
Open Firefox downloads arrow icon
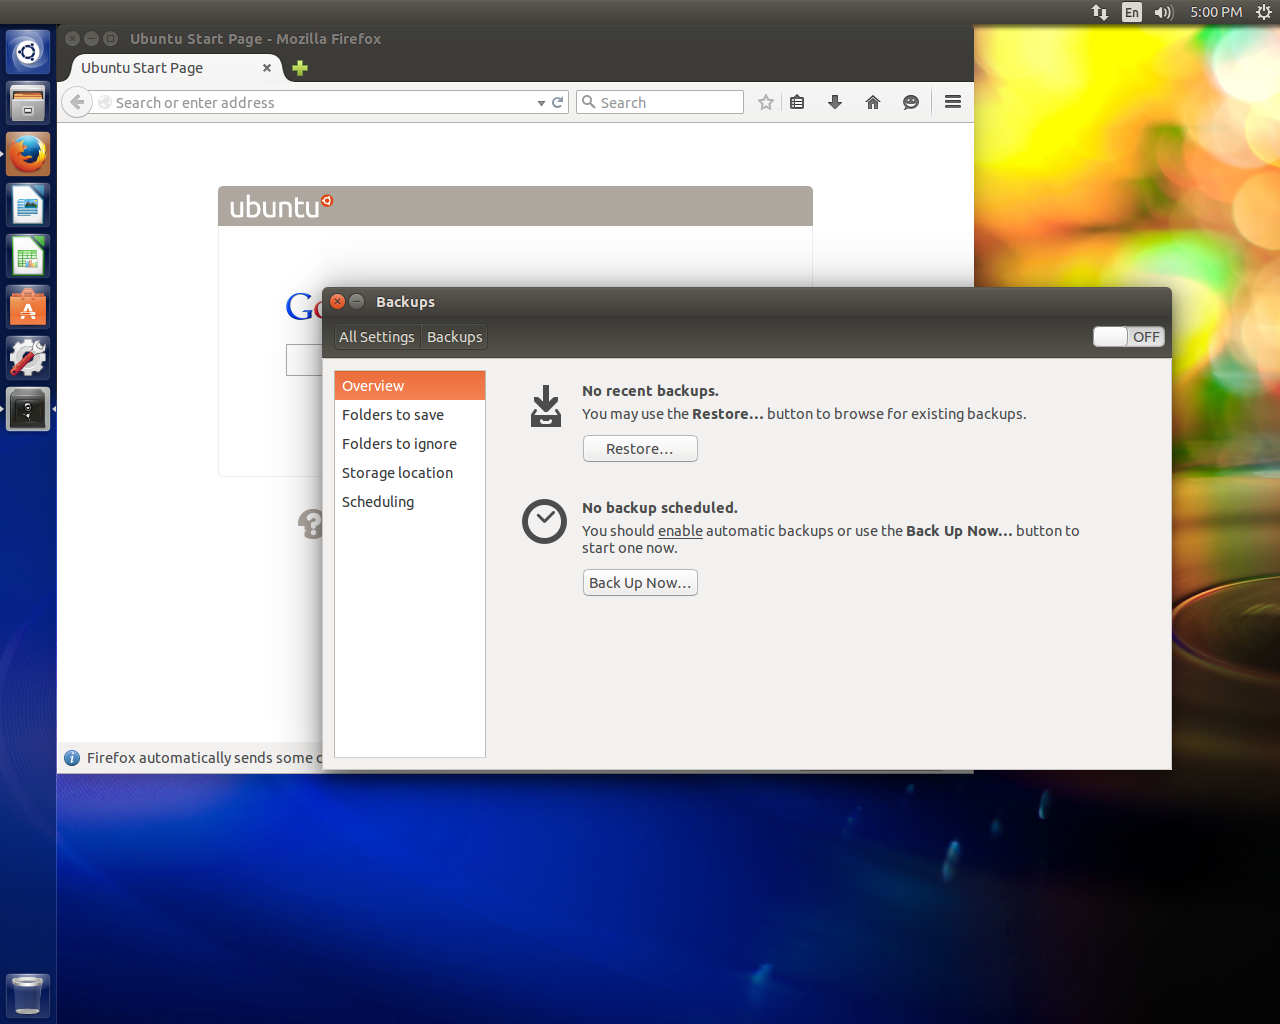[835, 102]
